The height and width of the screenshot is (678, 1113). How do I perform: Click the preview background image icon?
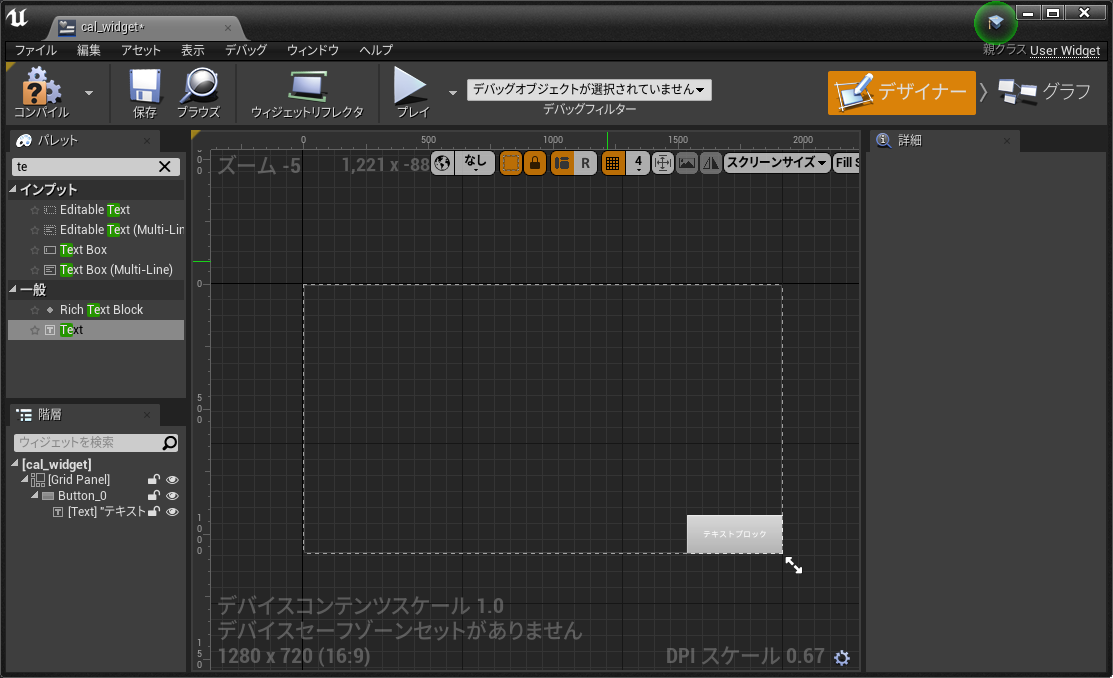[x=686, y=163]
